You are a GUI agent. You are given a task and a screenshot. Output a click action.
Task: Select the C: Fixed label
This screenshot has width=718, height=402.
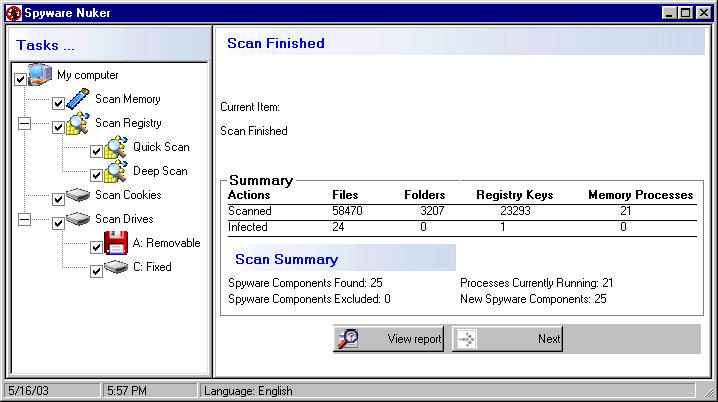(152, 267)
